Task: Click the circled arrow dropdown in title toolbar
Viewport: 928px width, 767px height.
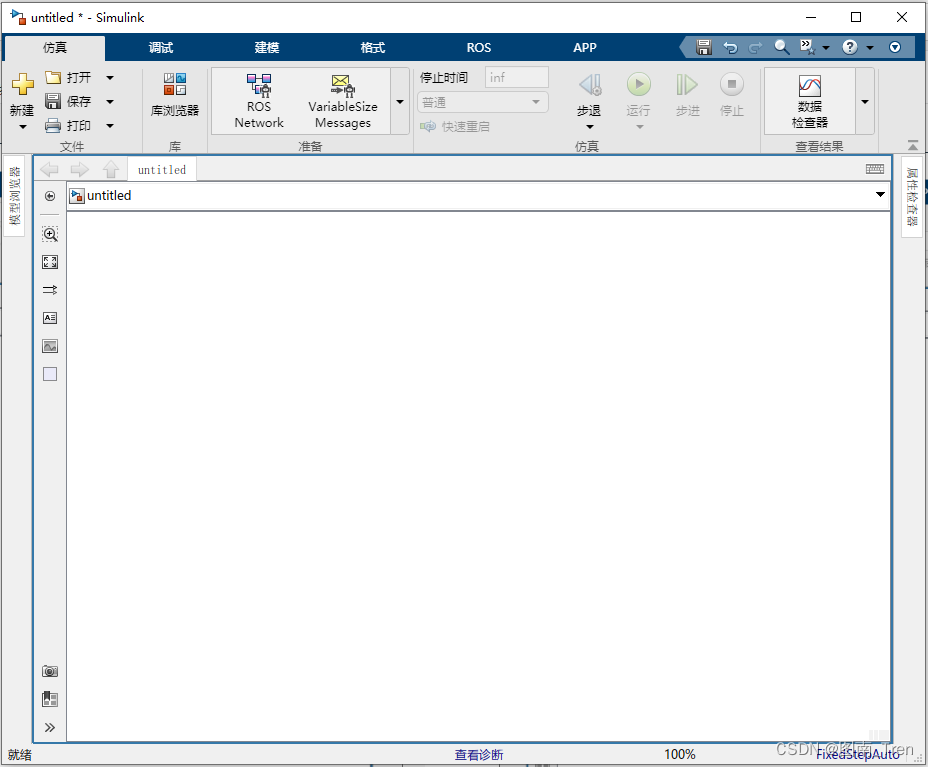Action: [895, 47]
